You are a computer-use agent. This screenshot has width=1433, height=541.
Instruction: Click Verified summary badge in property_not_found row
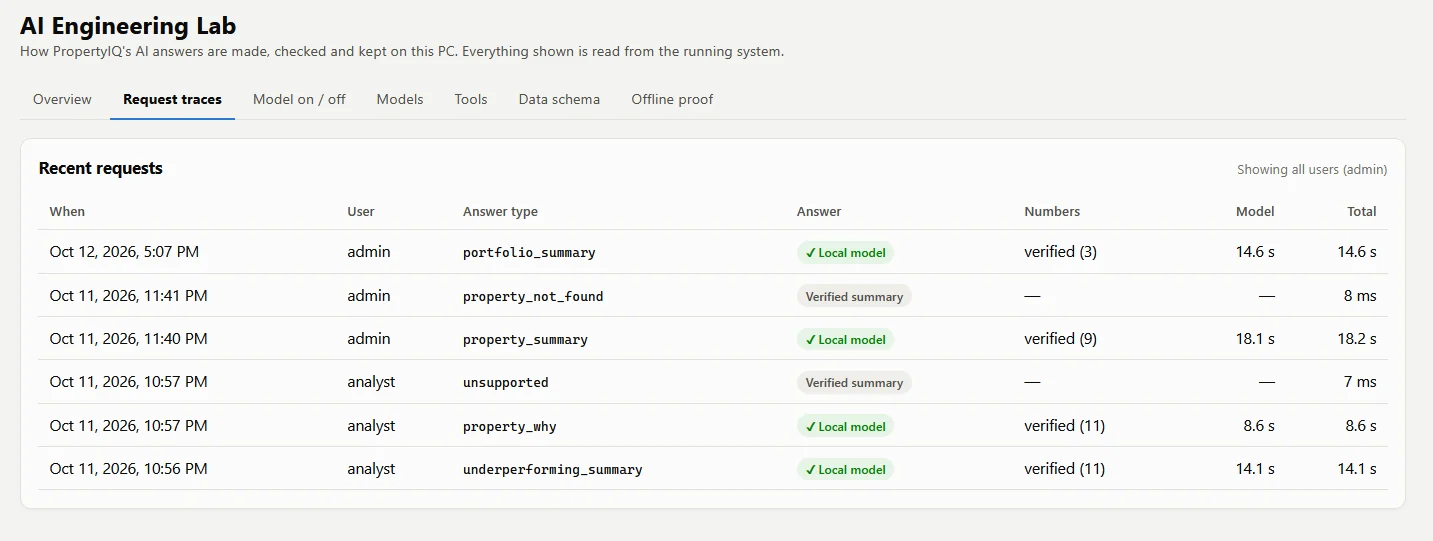[x=854, y=297]
